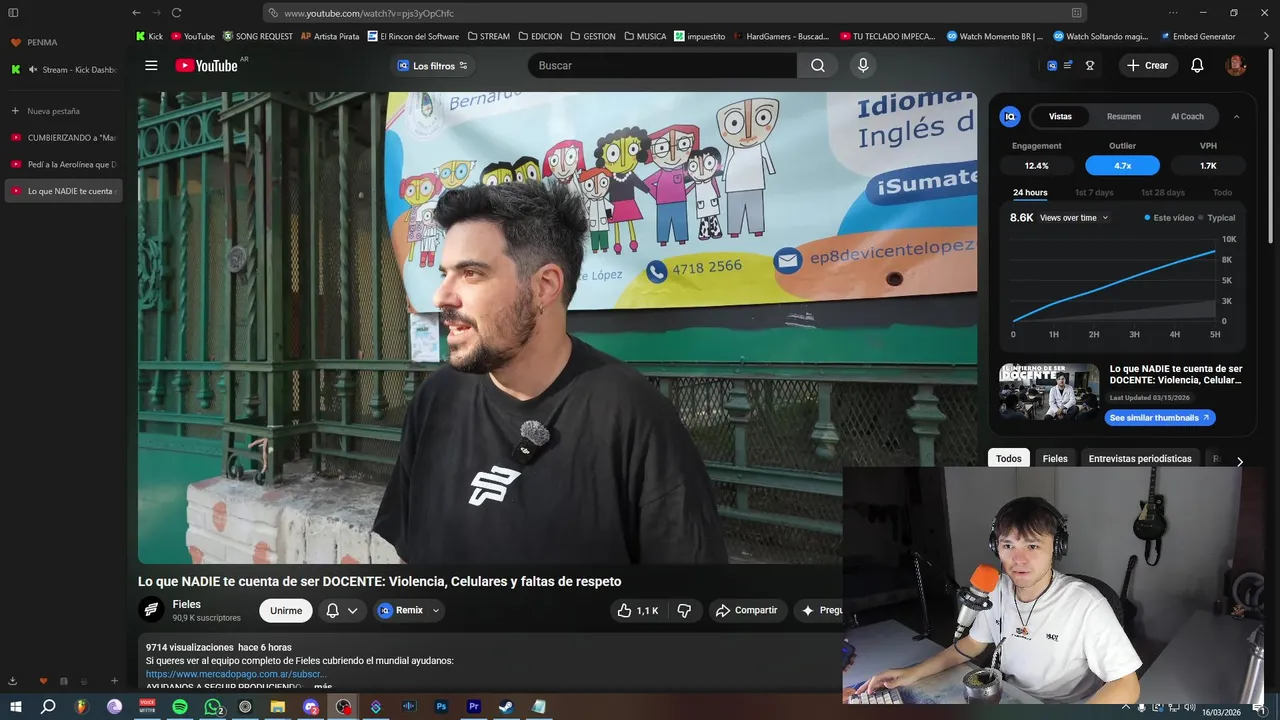This screenshot has width=1280, height=720.
Task: Show more category chips with right arrow
Action: [x=1240, y=462]
